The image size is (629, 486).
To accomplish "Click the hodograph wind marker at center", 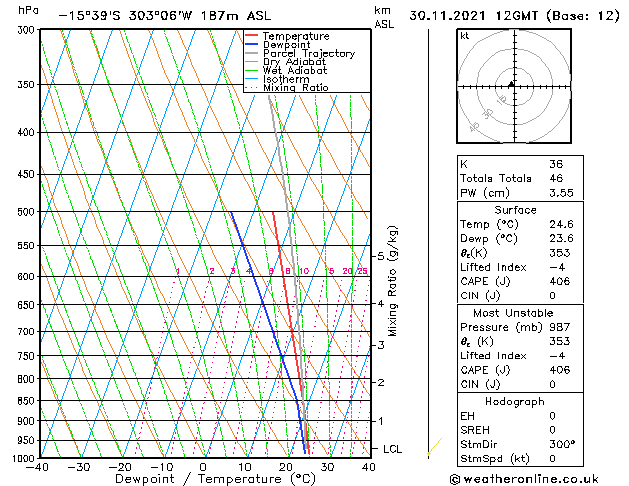I will coord(511,84).
